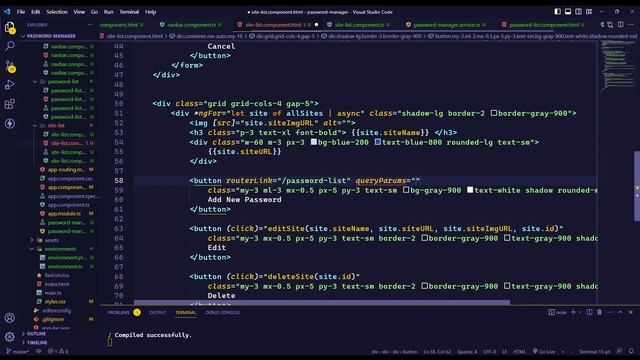Click the unsaved dot on site-list.component.html tab

[316, 25]
